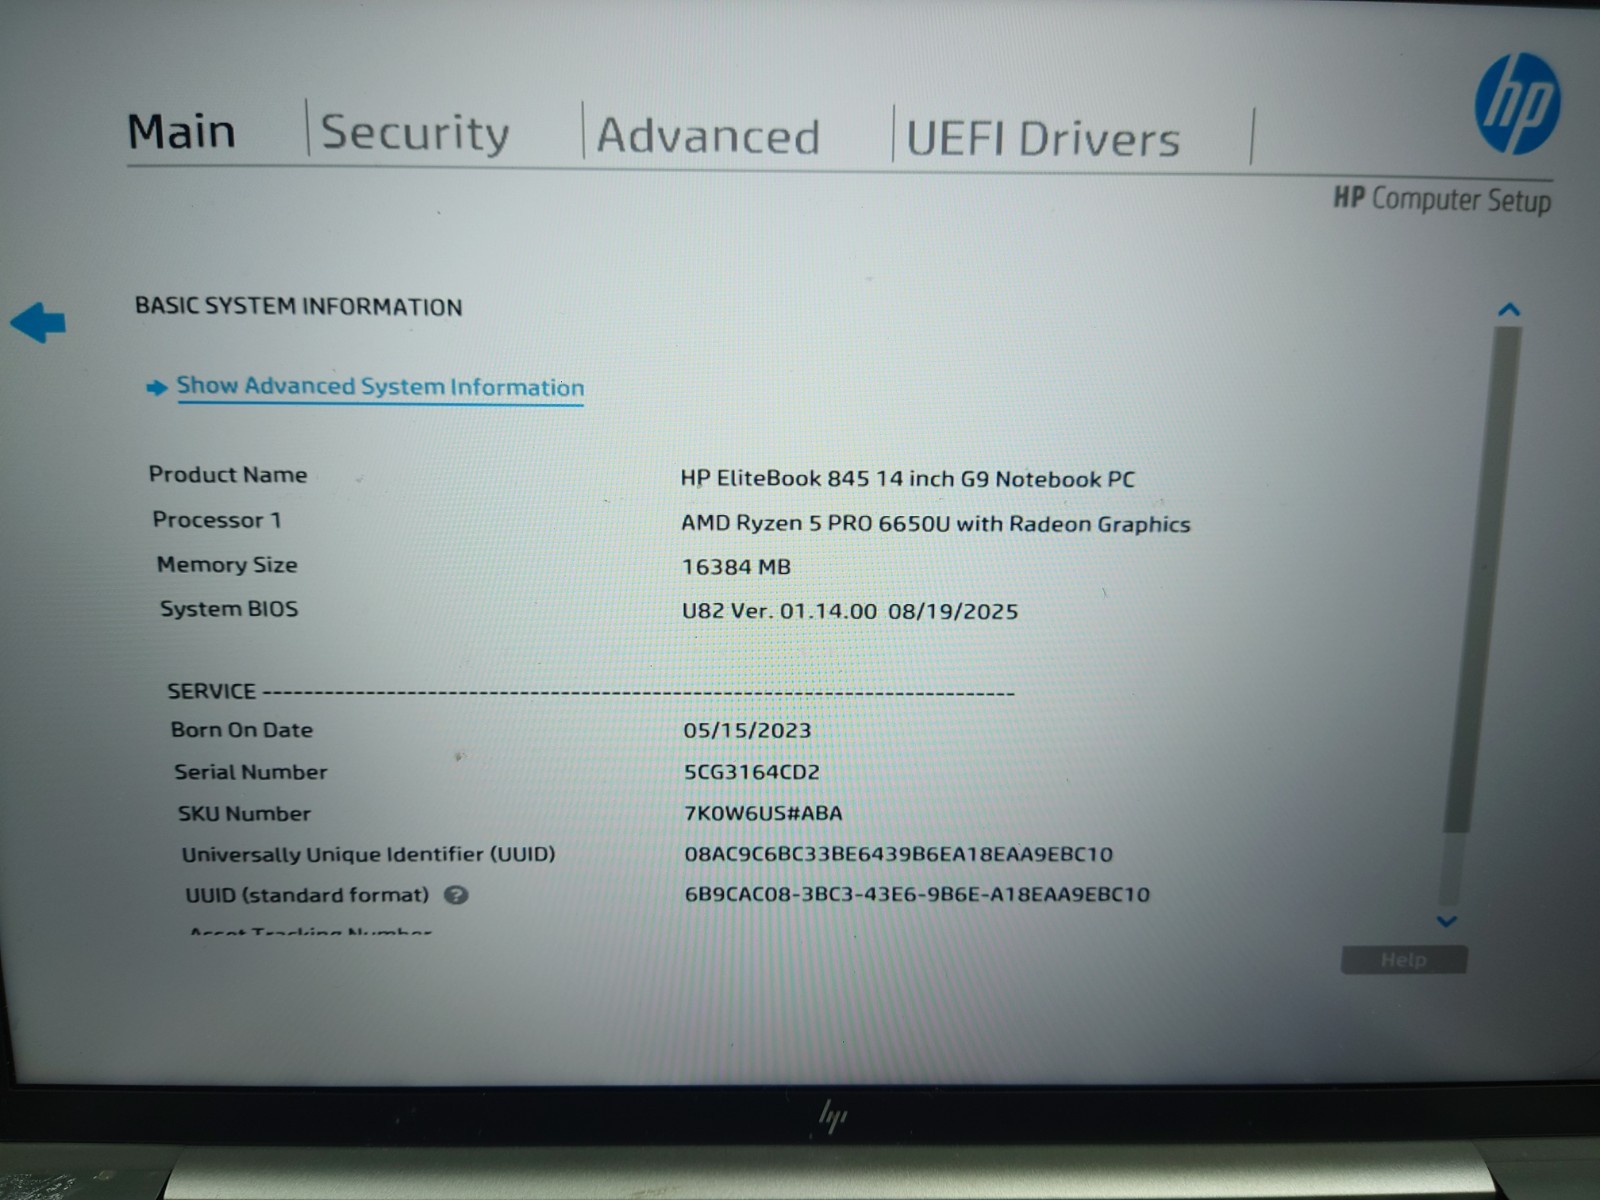
Task: Click the blue back arrow icon
Action: [x=38, y=322]
